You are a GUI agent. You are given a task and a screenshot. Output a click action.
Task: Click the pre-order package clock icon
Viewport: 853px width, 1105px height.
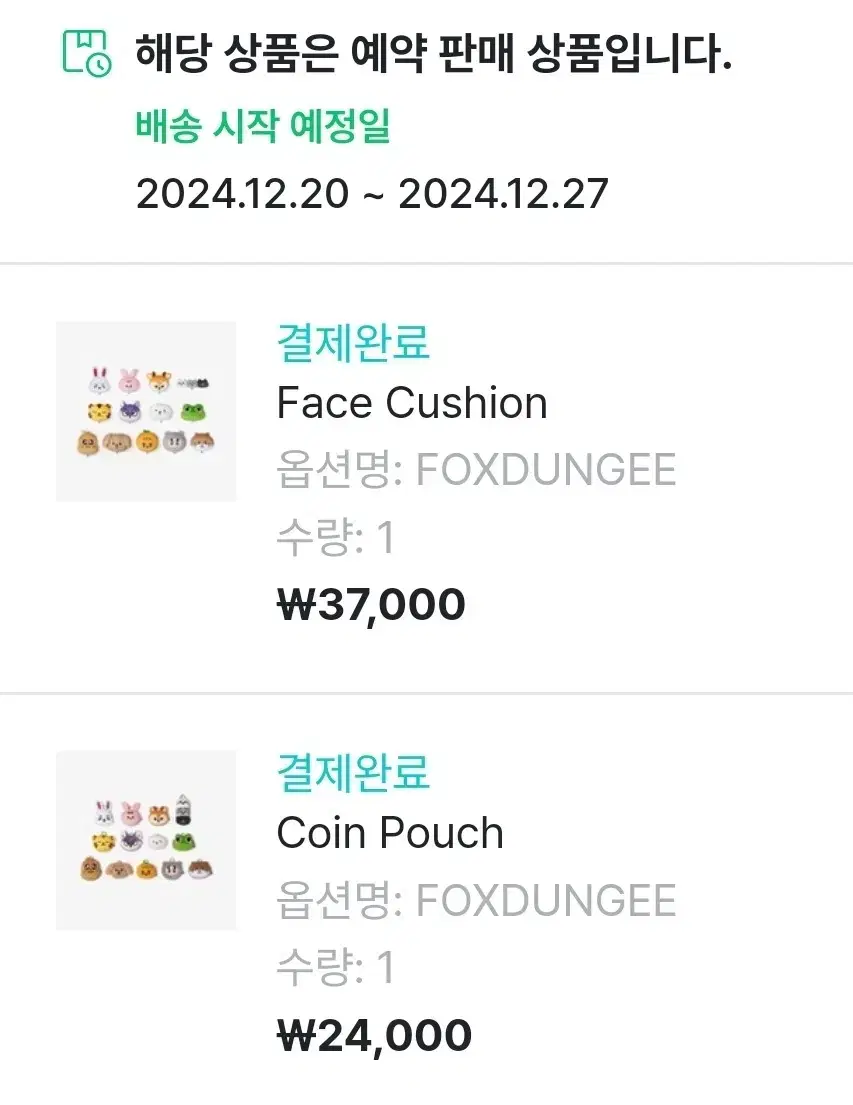click(87, 53)
